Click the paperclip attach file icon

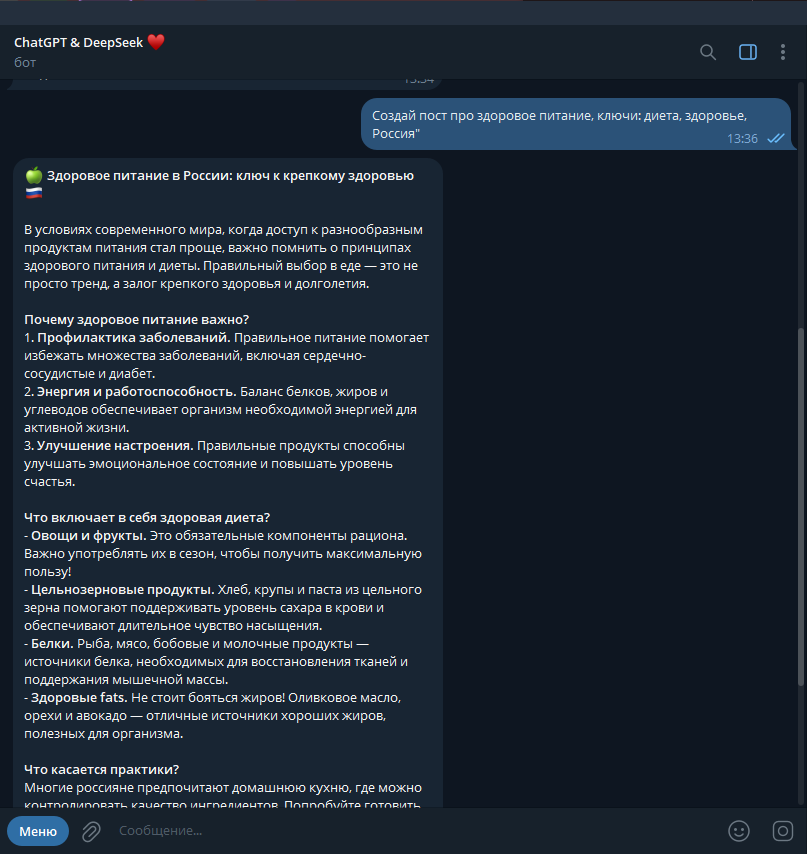(91, 831)
